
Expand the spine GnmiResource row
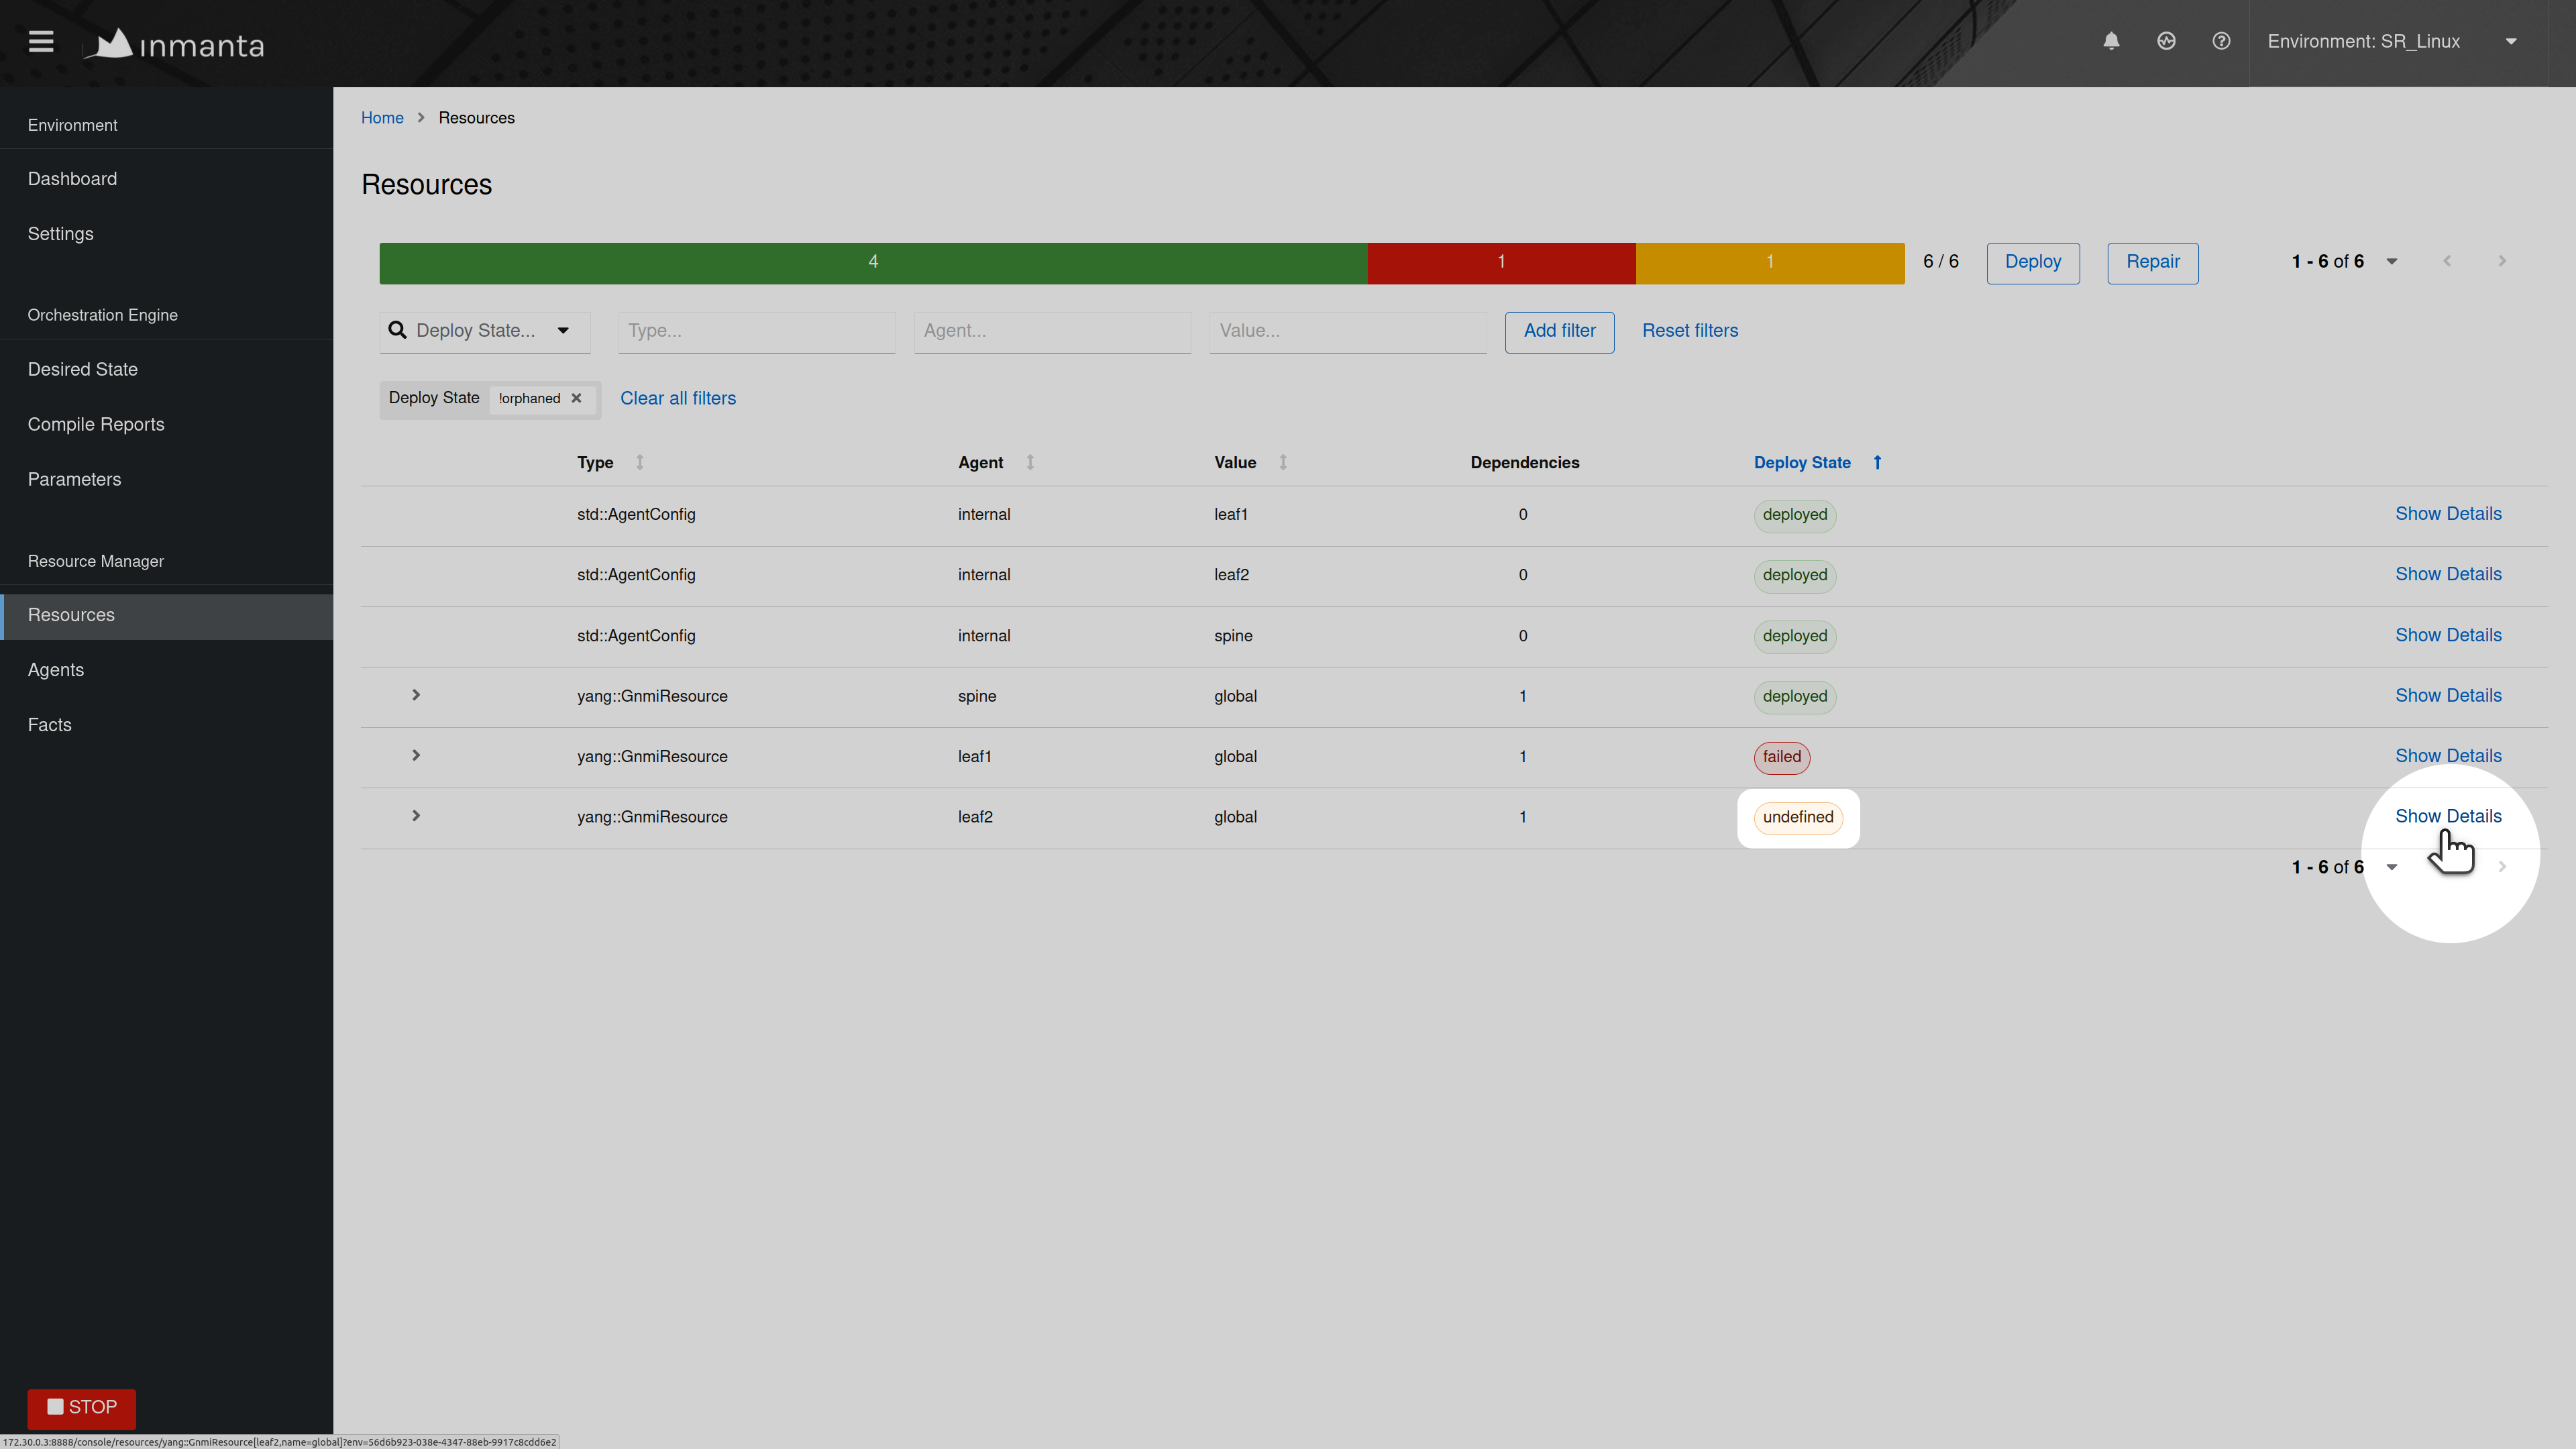tap(416, 695)
